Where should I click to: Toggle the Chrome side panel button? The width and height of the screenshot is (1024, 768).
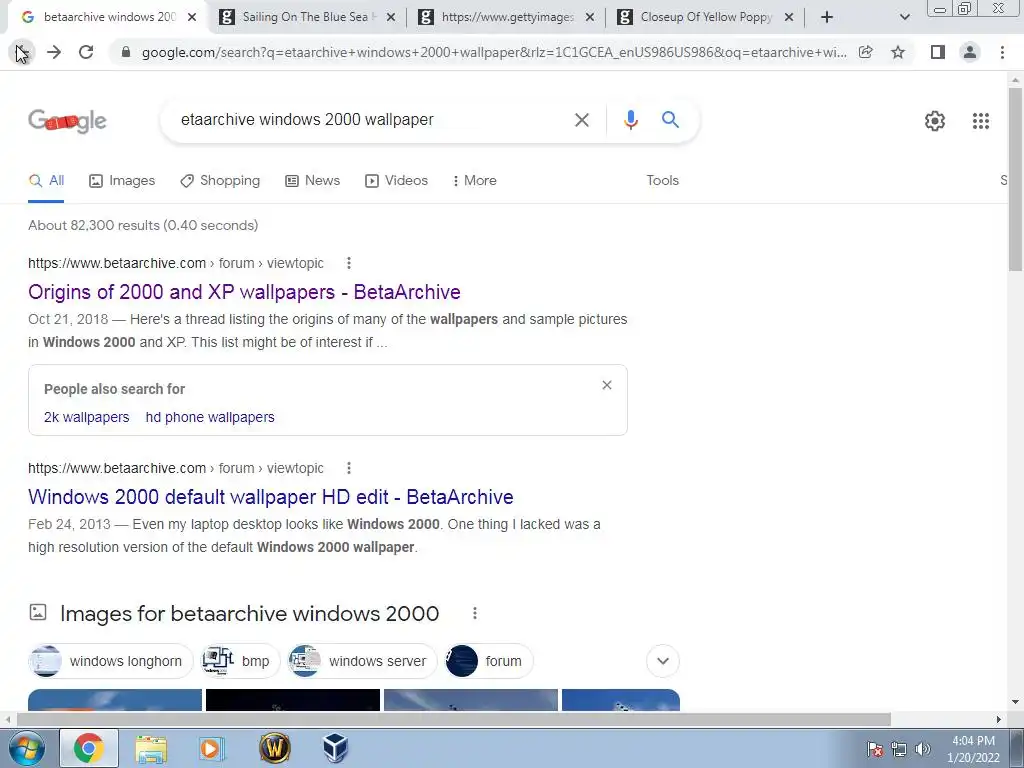coord(937,52)
